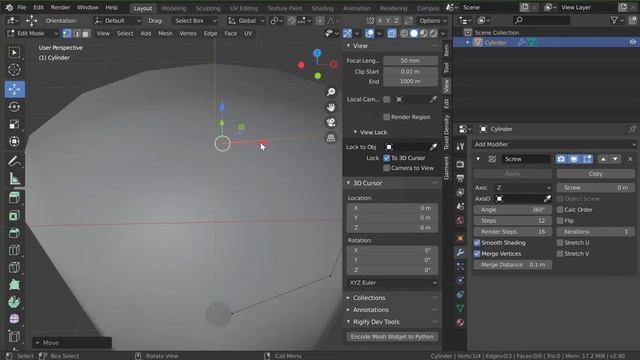This screenshot has width=640, height=360.
Task: Enable Flip checkbox in Screw modifier
Action: pos(560,221)
